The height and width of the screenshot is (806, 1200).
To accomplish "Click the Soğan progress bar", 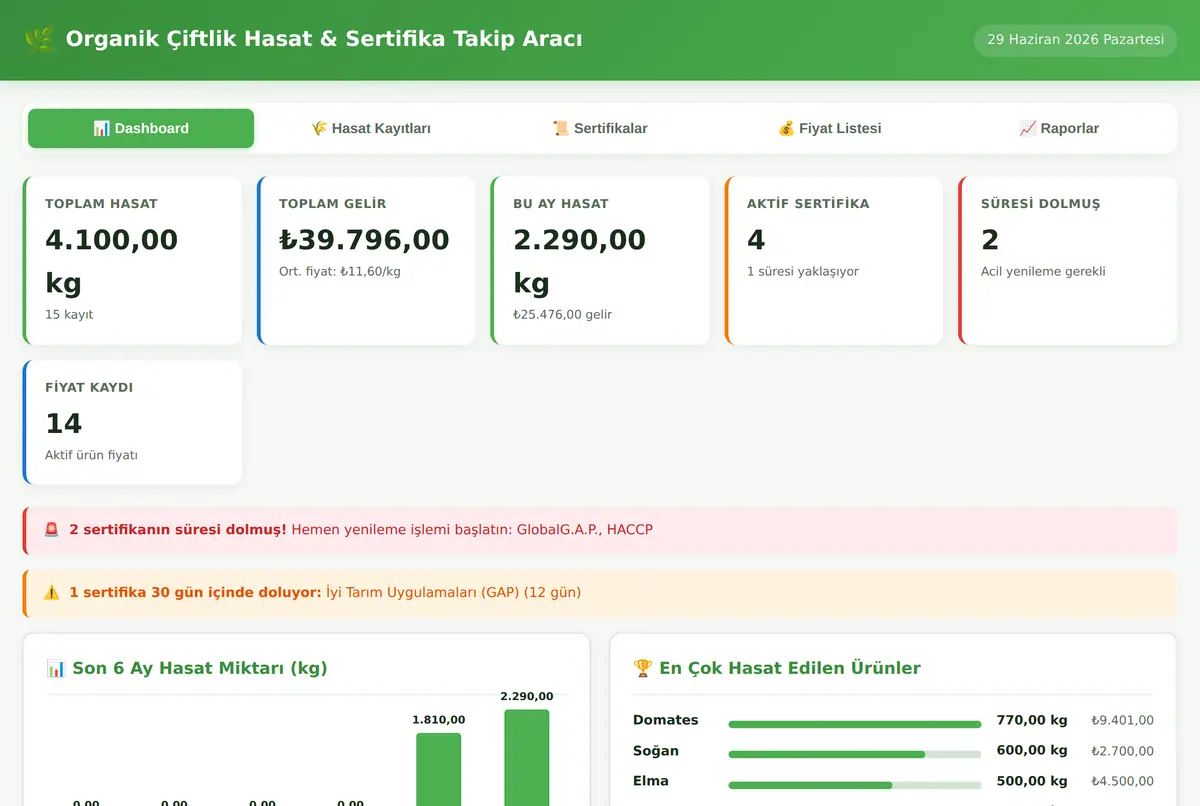I will (855, 754).
